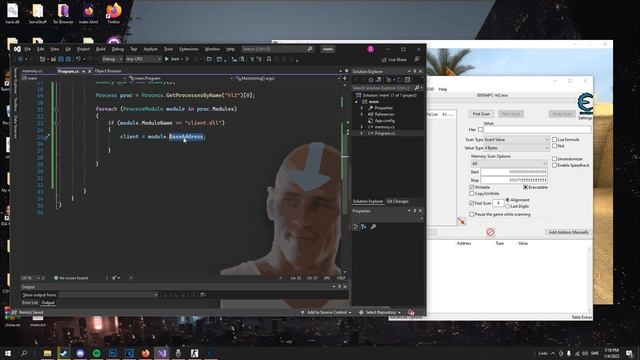Click the Stop address field in Cheat Engine
Viewport: 640px width, 360px height.
point(514,180)
